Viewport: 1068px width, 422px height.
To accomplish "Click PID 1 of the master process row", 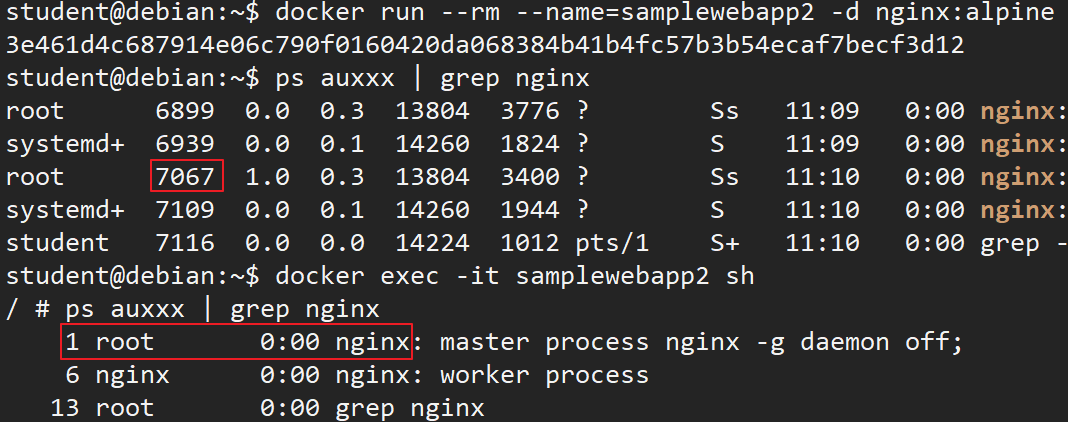I will coord(72,342).
